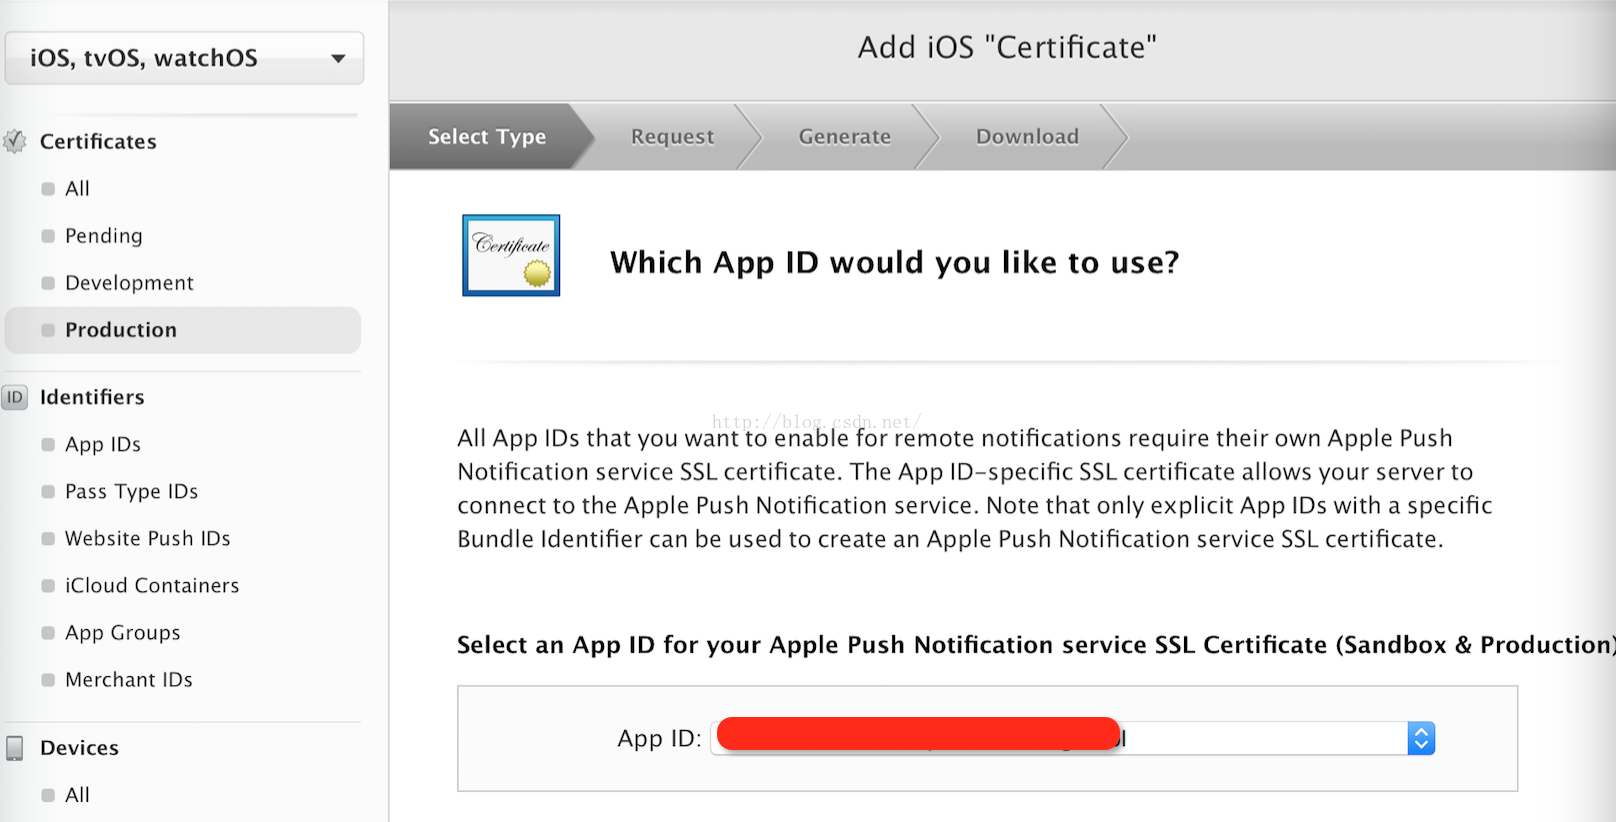This screenshot has width=1616, height=822.
Task: Click the App ID dropdown stepper arrows
Action: [x=1420, y=738]
